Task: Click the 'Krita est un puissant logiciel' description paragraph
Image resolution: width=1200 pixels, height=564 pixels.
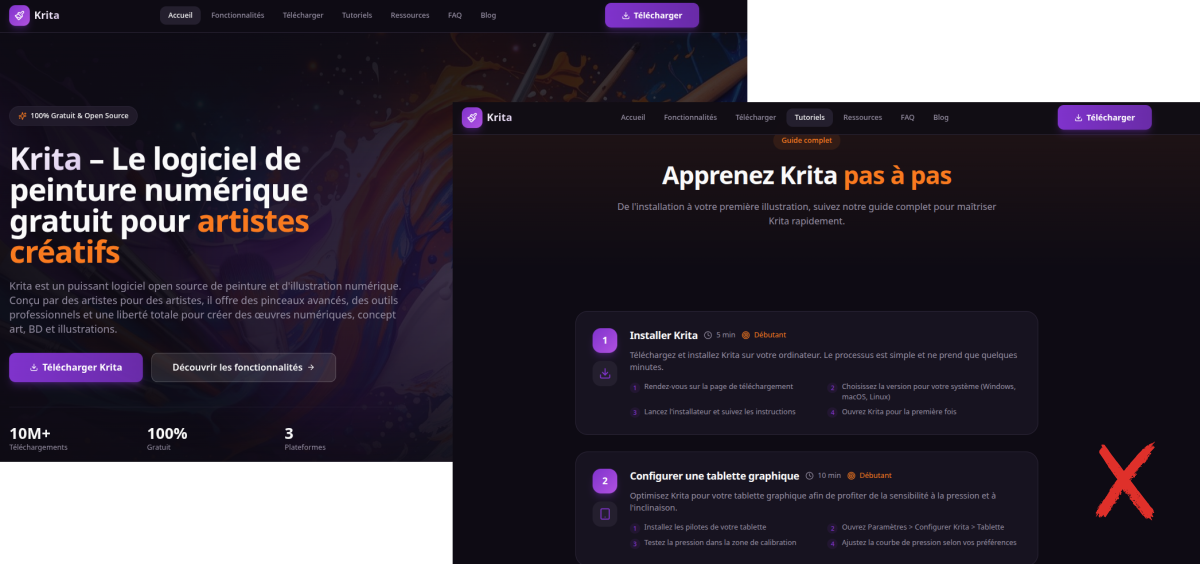Action: coord(206,308)
